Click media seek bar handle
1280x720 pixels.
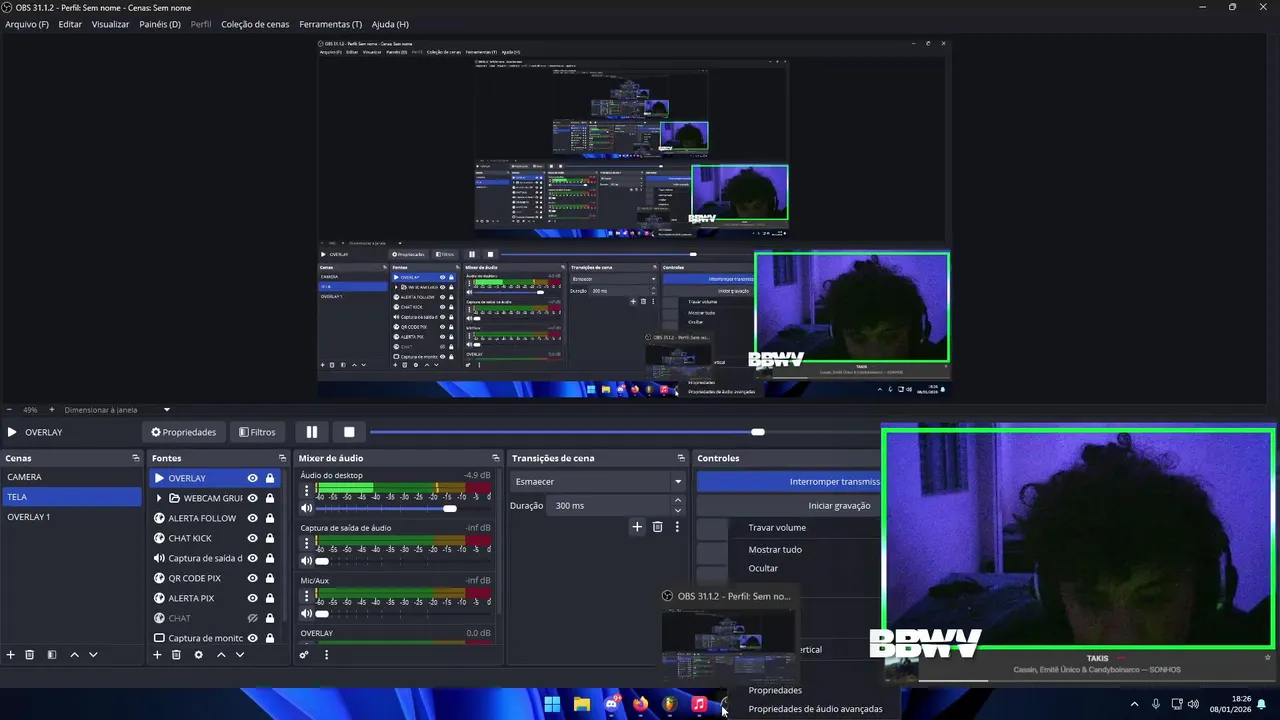coord(758,432)
